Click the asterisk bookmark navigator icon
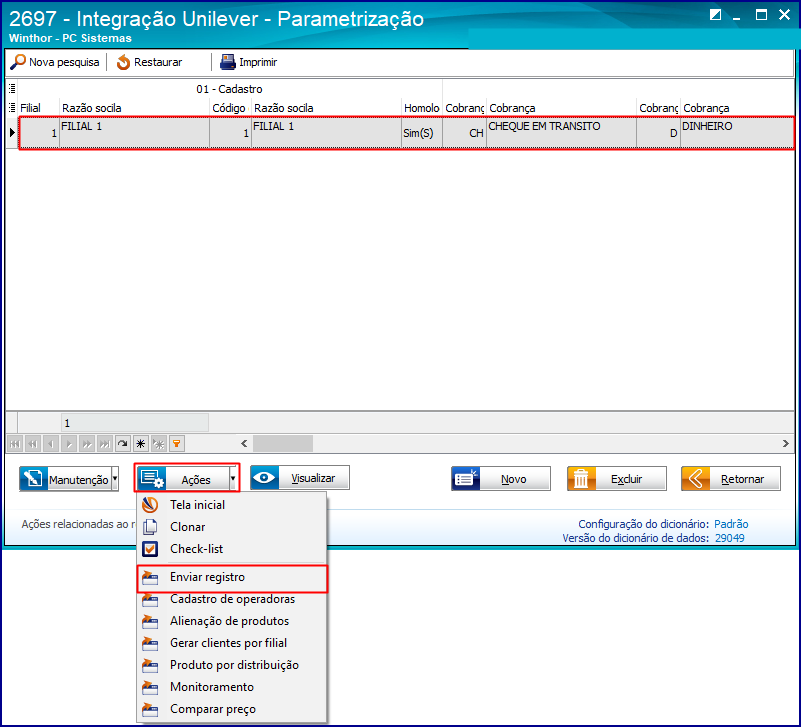The height and width of the screenshot is (727, 801). point(140,444)
